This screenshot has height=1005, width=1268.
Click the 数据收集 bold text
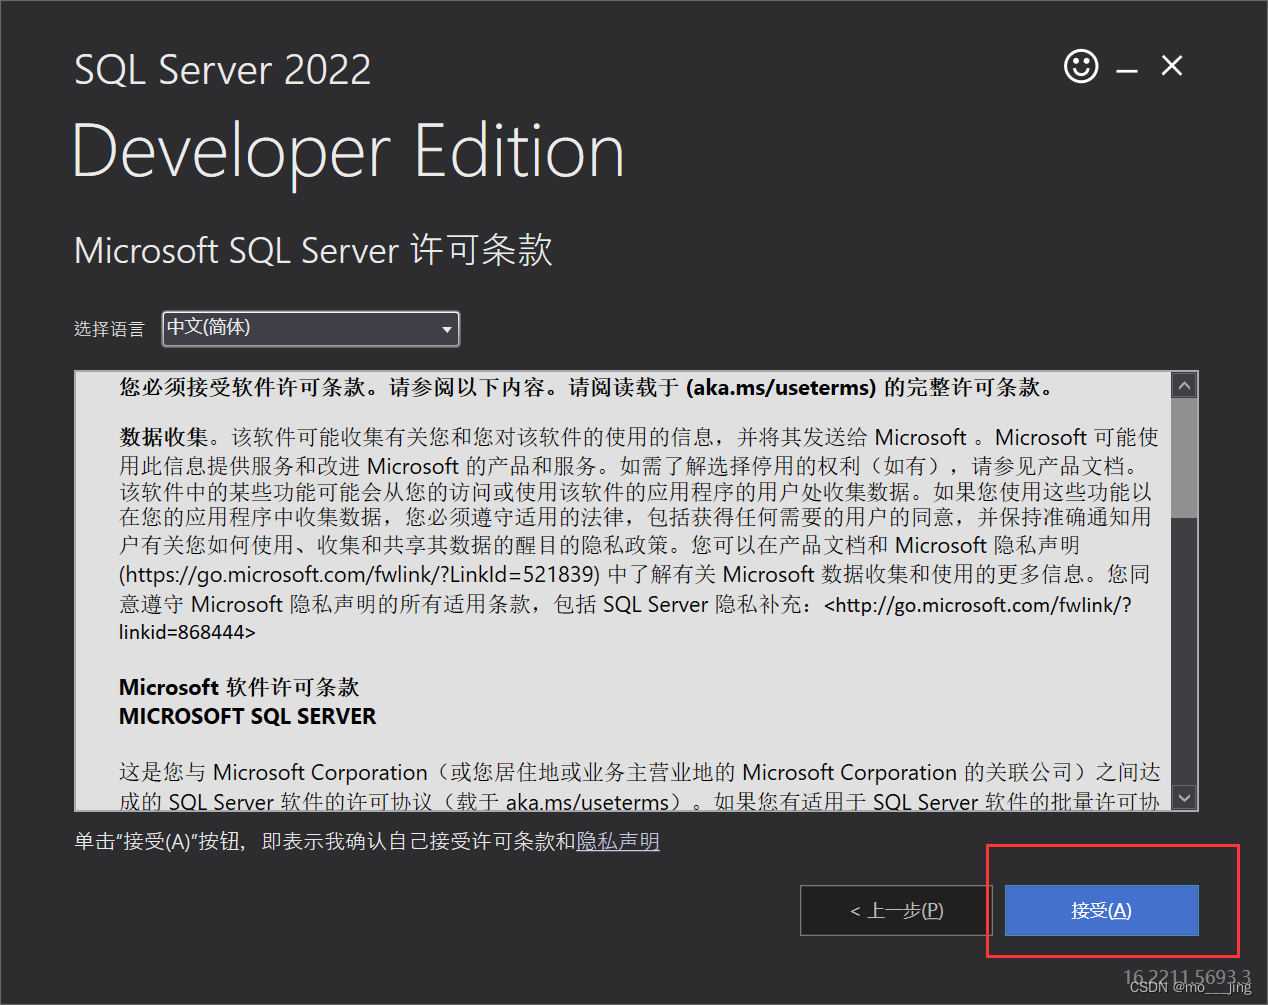(x=164, y=437)
